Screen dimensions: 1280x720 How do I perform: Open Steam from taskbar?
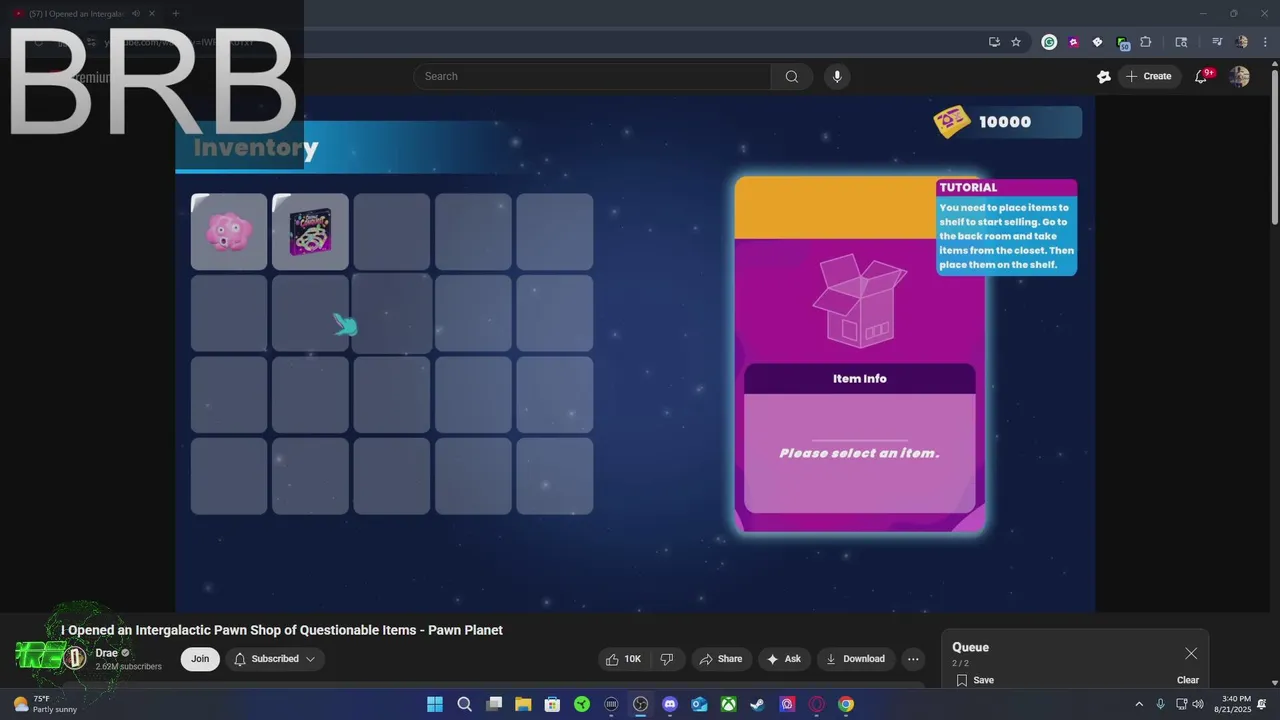pos(758,704)
